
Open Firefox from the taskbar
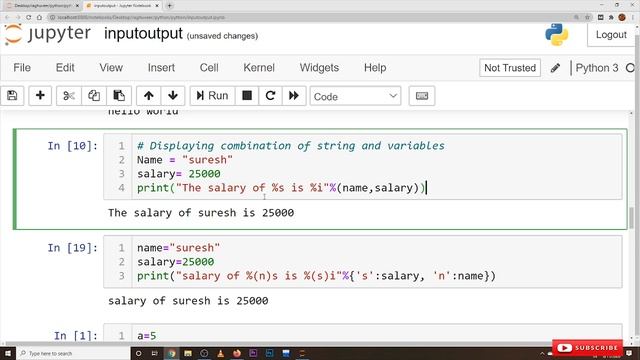coord(237,353)
